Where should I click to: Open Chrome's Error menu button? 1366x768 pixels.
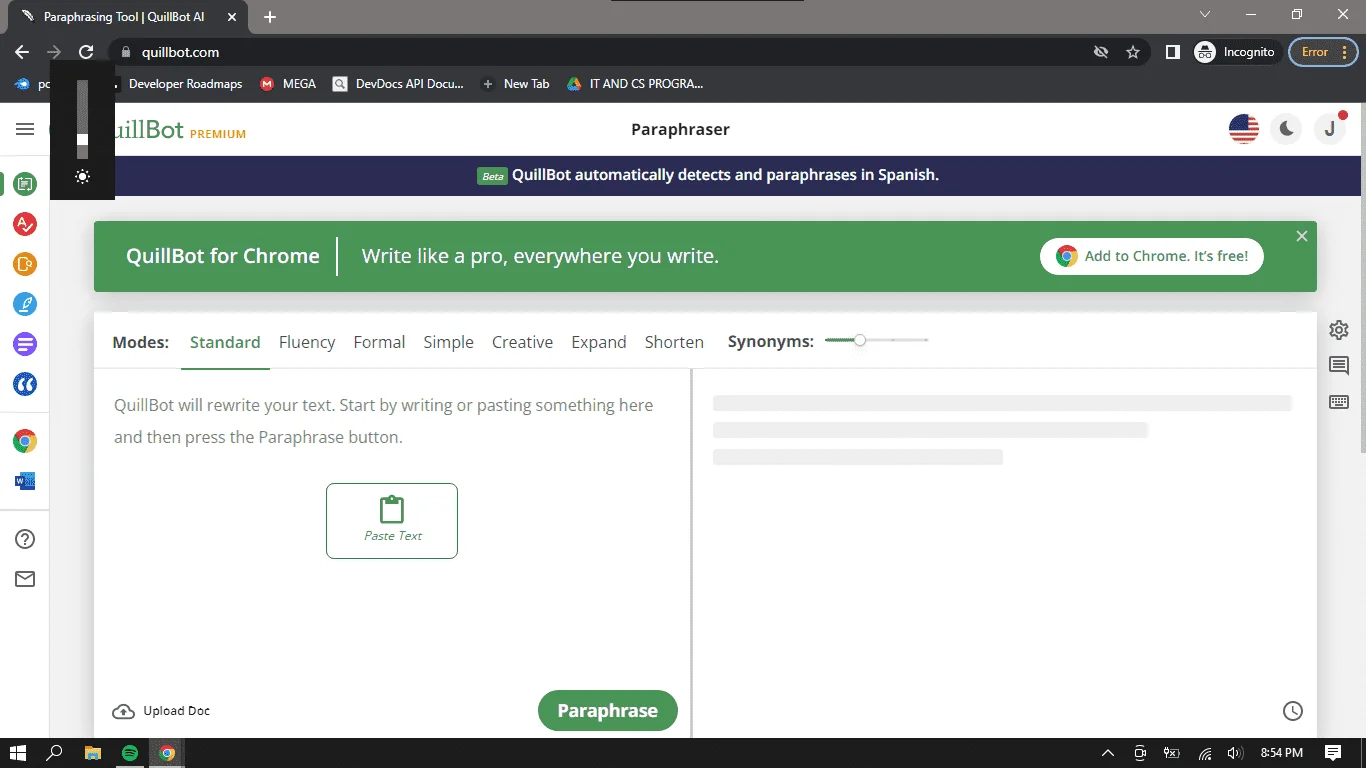tap(1323, 52)
